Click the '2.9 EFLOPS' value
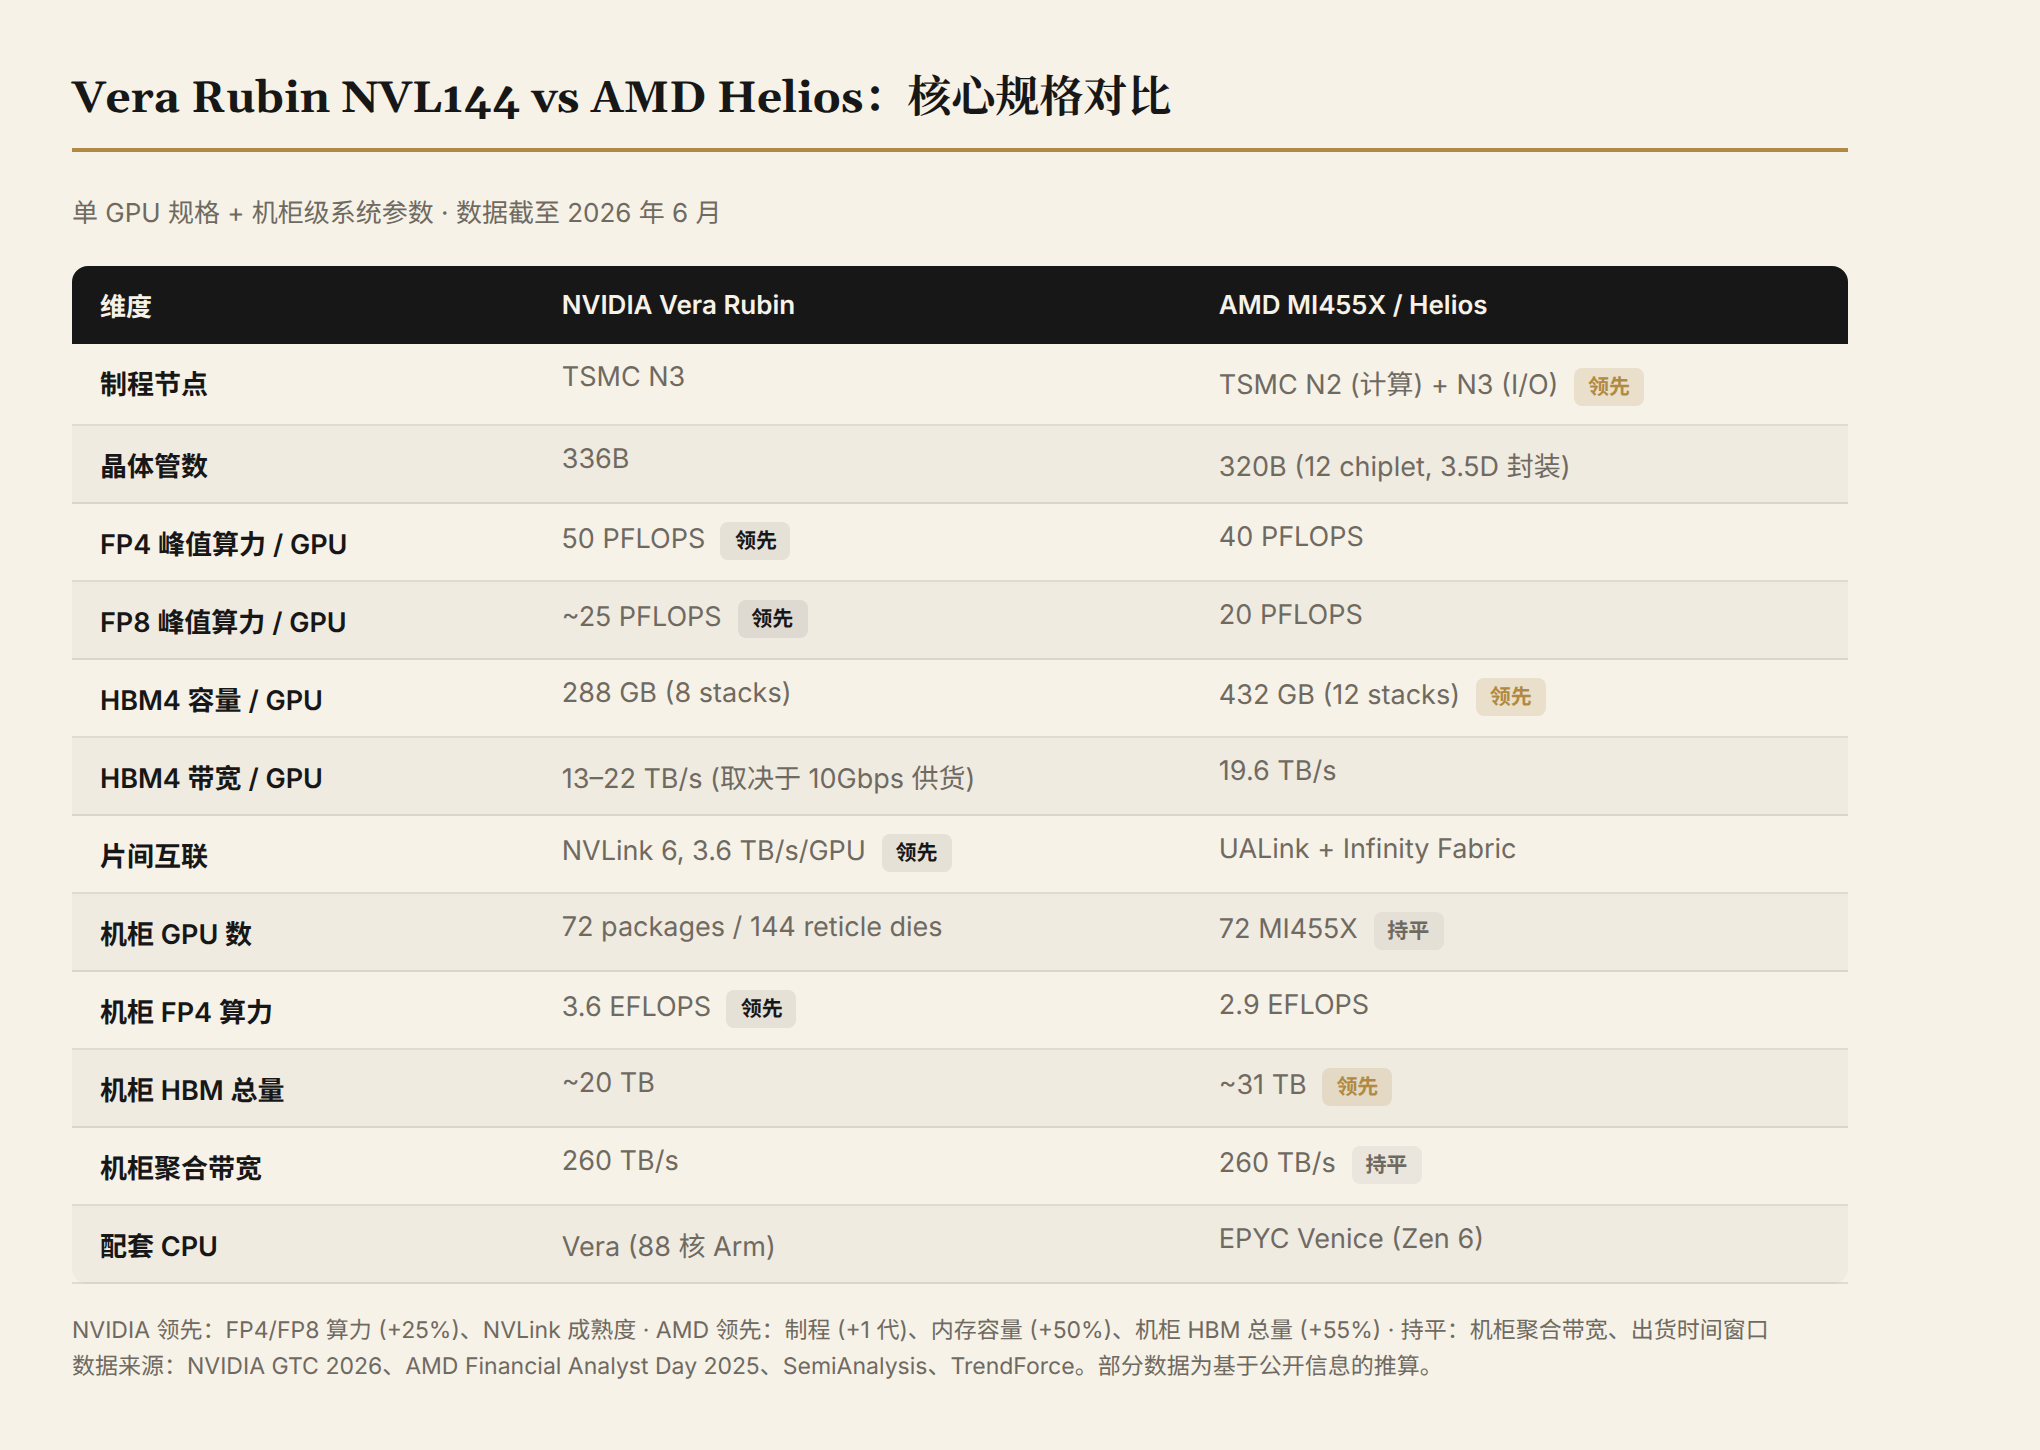2040x1450 pixels. click(1294, 1005)
